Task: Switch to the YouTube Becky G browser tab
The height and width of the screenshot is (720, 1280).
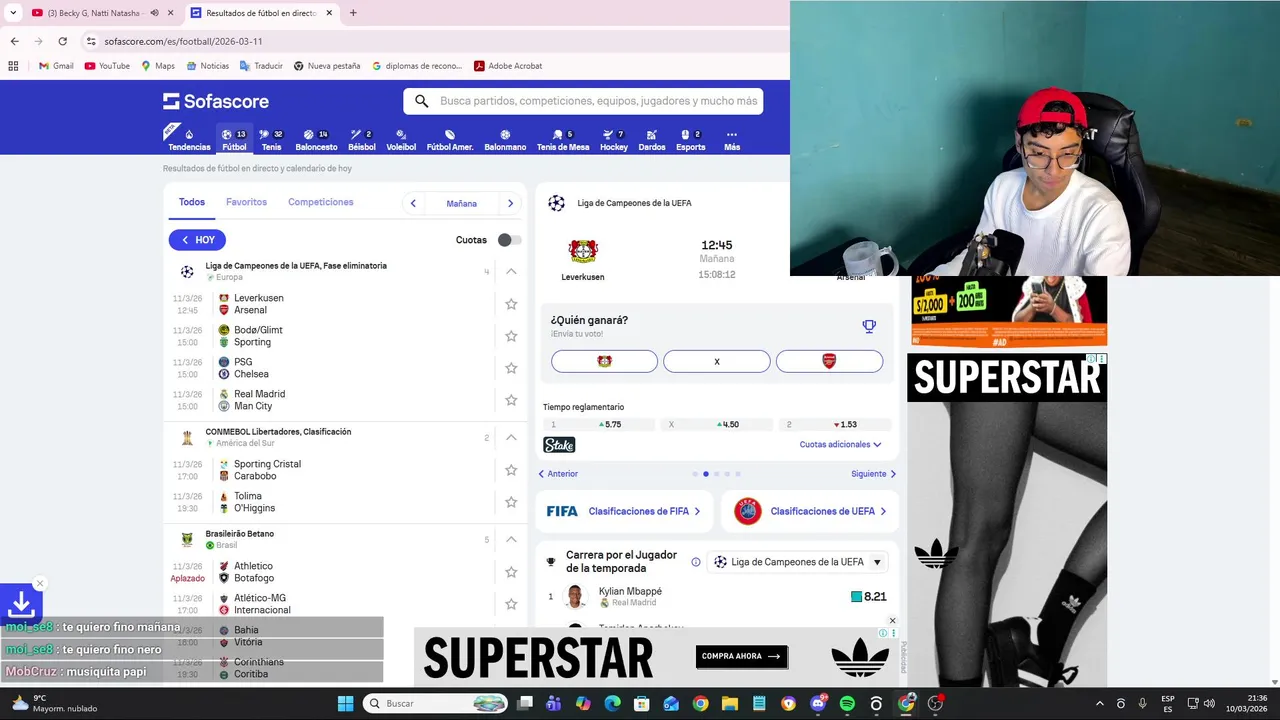Action: pos(95,13)
